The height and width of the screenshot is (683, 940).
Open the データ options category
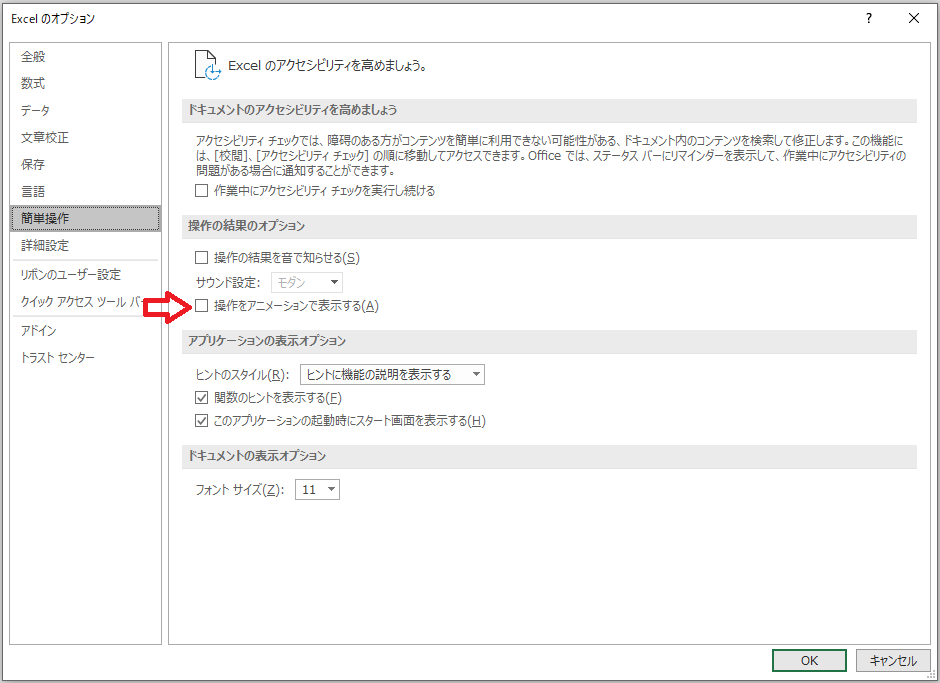[86, 110]
